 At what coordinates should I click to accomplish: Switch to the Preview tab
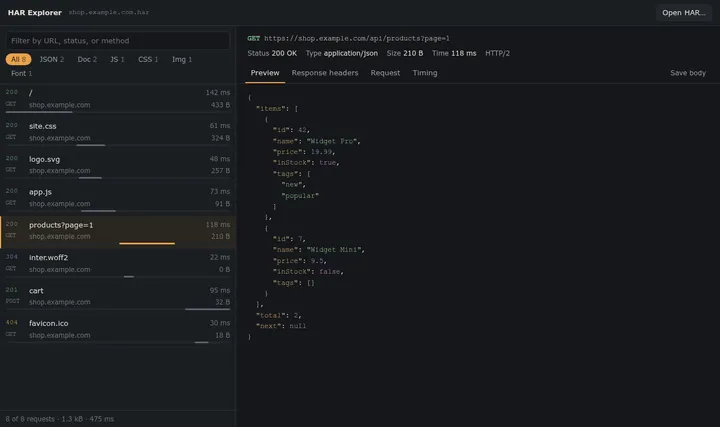pos(265,73)
